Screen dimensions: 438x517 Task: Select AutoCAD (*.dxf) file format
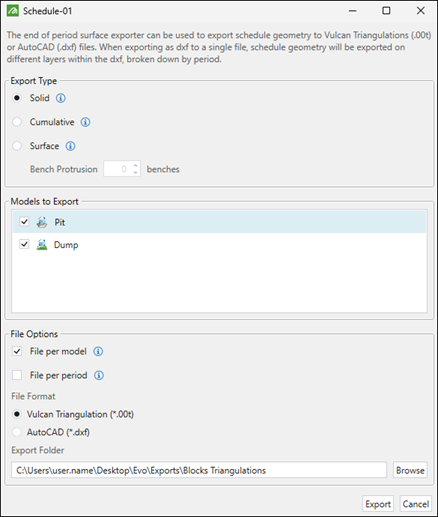coord(17,432)
